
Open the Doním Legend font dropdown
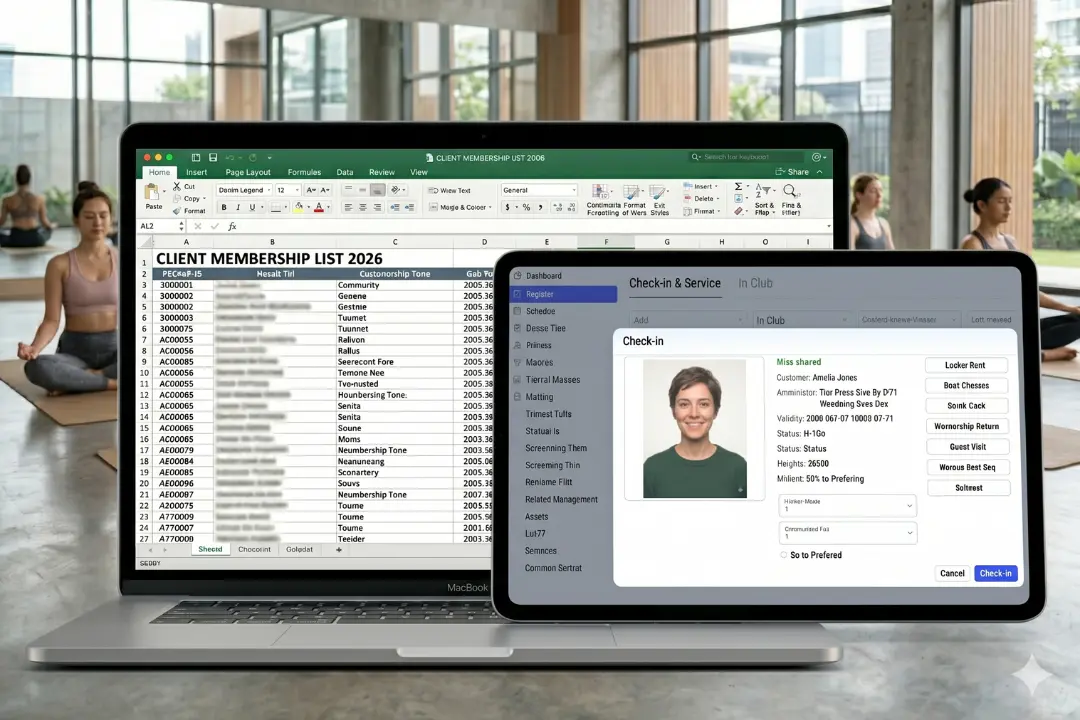point(244,190)
